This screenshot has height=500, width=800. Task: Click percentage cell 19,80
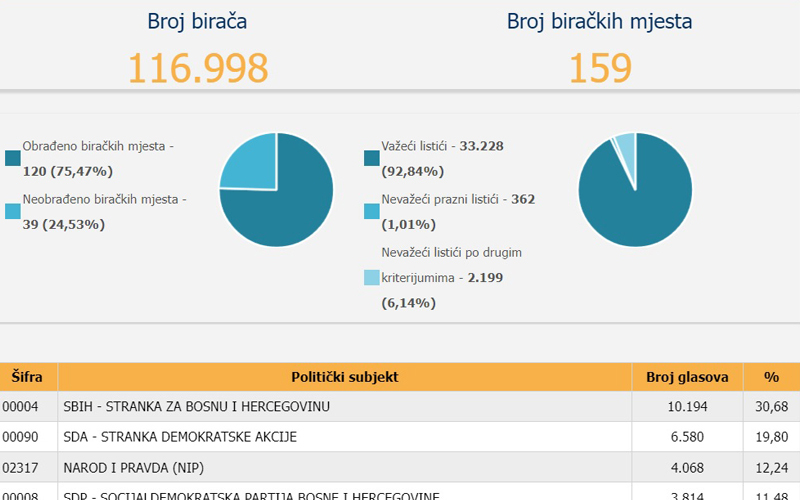[771, 437]
